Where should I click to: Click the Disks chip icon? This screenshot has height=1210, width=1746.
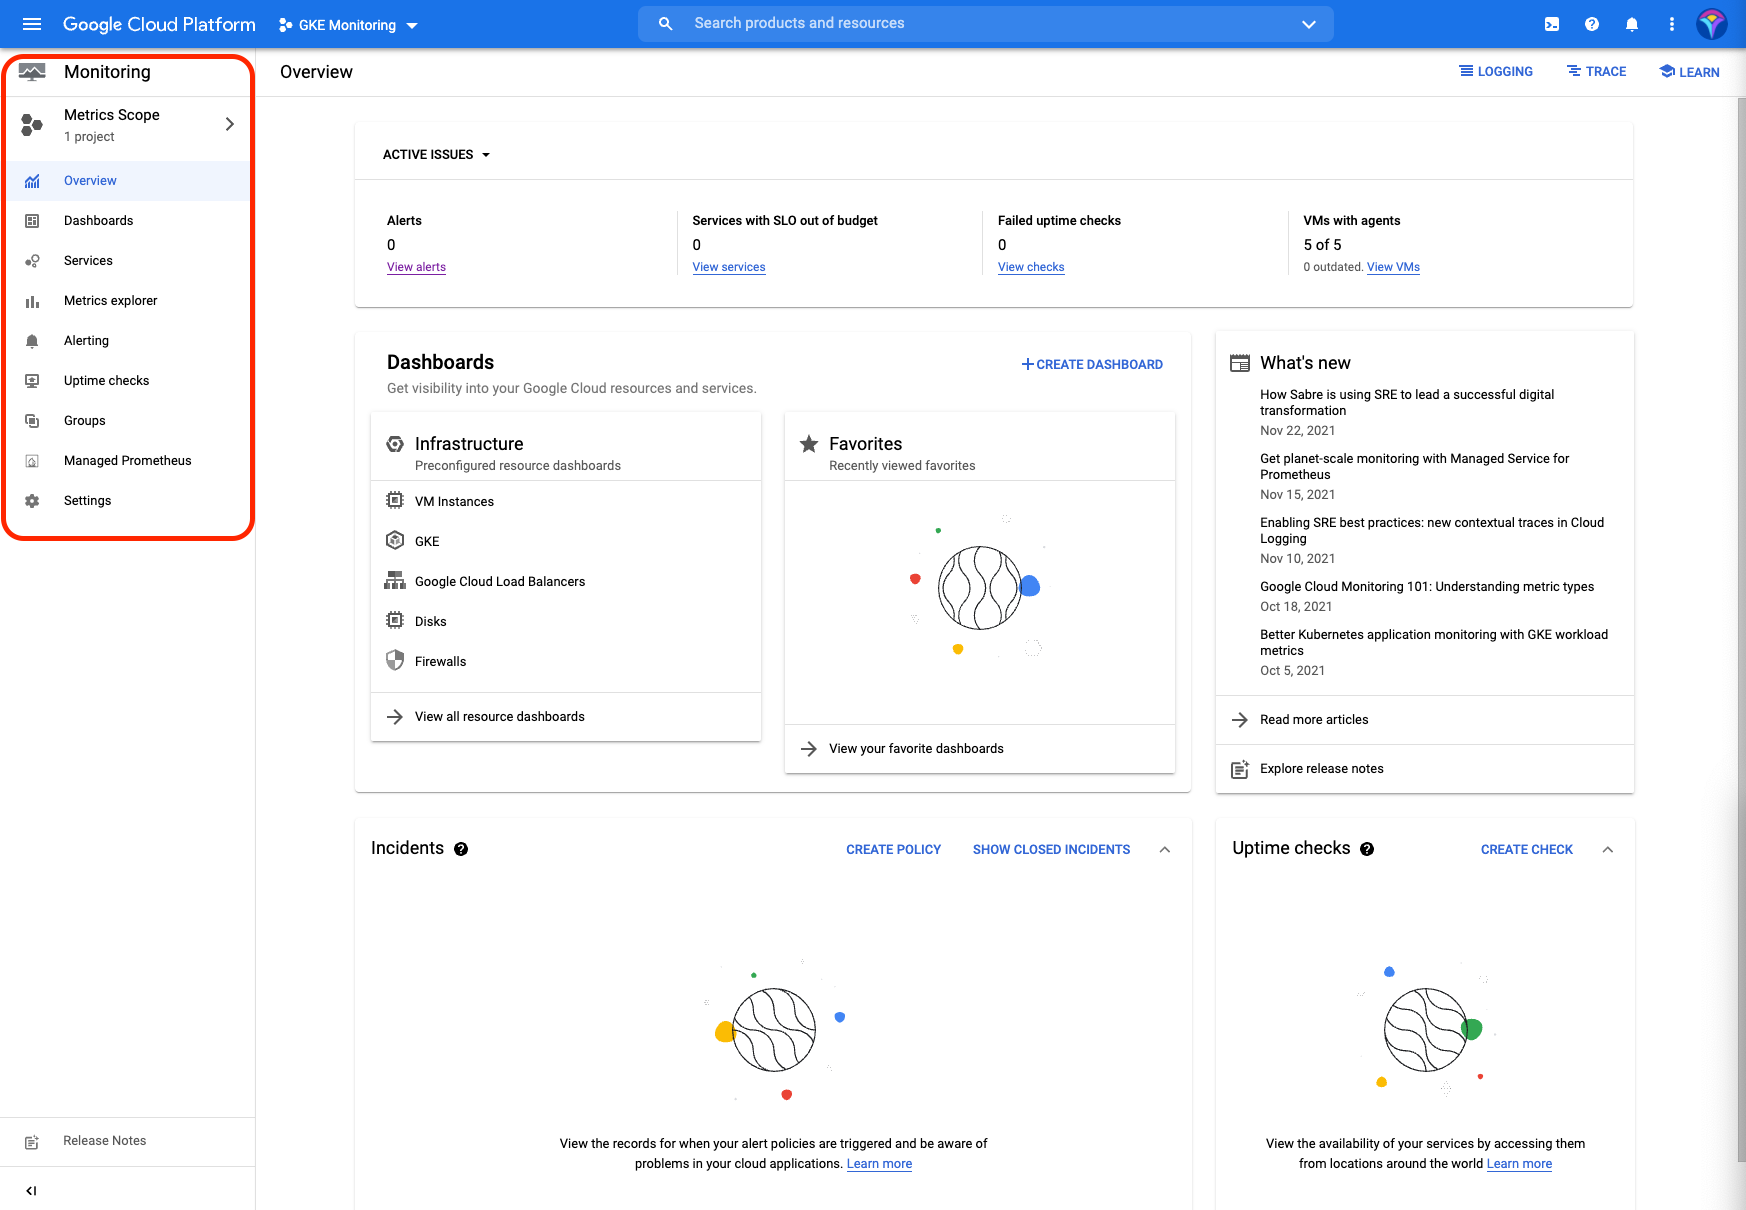[395, 620]
